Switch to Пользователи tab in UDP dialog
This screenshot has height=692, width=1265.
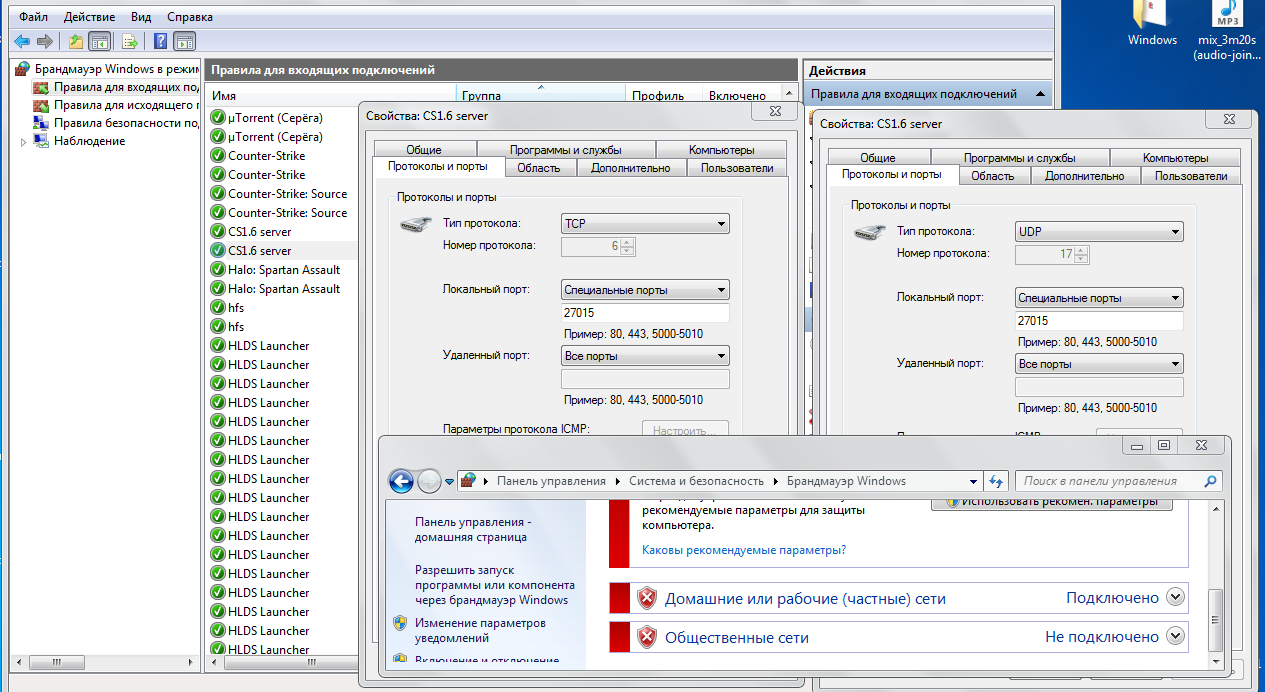(1190, 176)
